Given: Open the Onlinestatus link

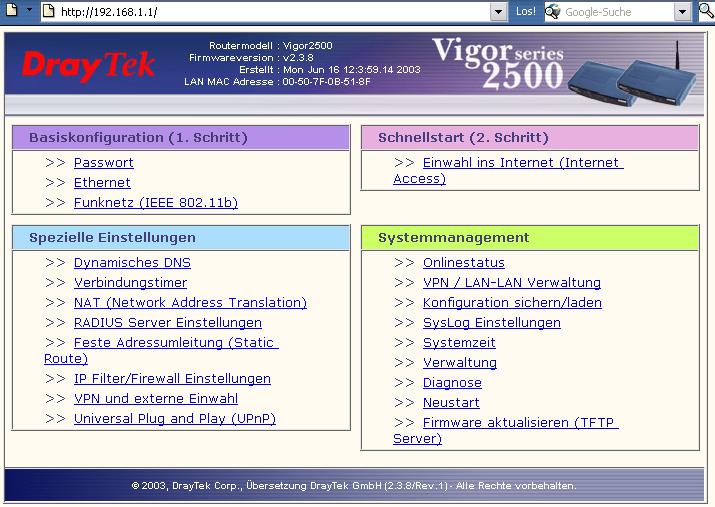Looking at the screenshot, I should pos(464,263).
